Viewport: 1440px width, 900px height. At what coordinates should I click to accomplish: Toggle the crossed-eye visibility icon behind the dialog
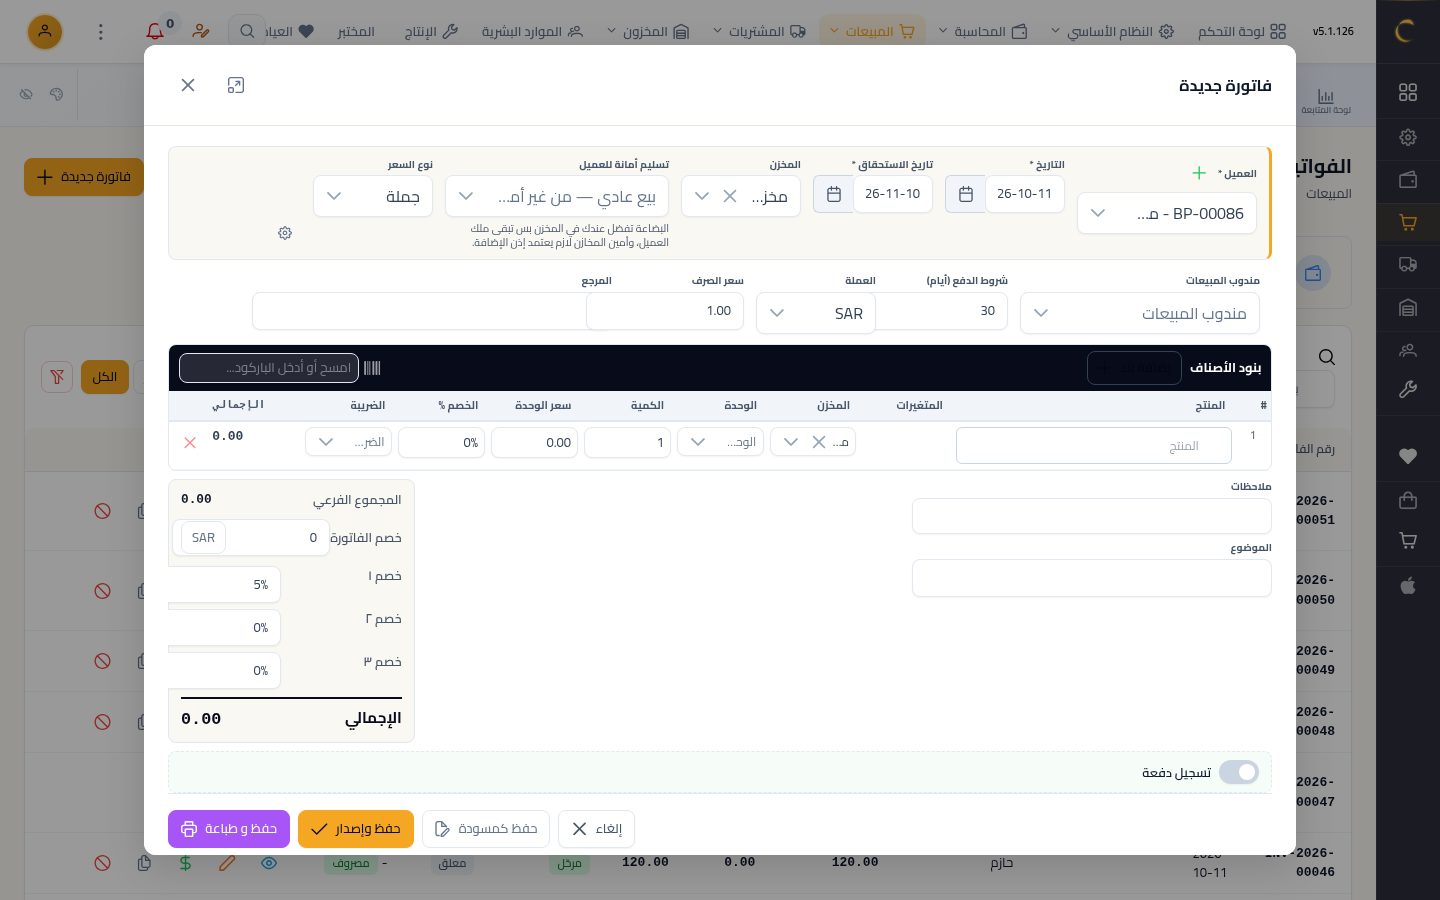(26, 94)
